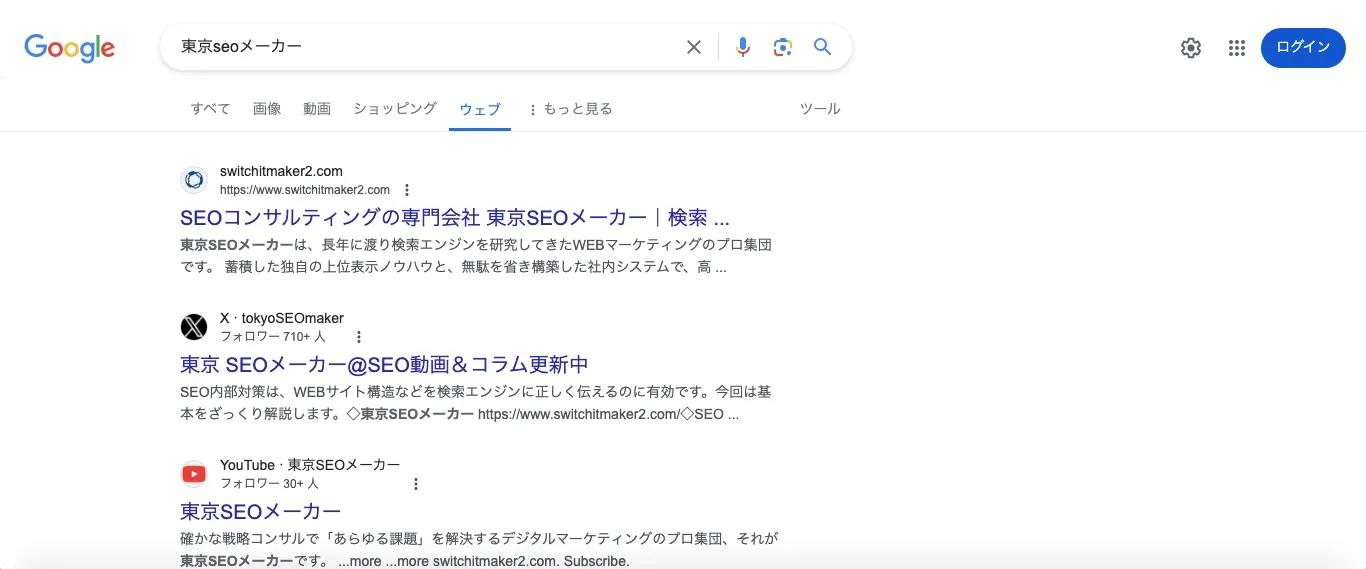
Task: Open the SEOコンサルティングの専門会社 result title
Action: [455, 217]
